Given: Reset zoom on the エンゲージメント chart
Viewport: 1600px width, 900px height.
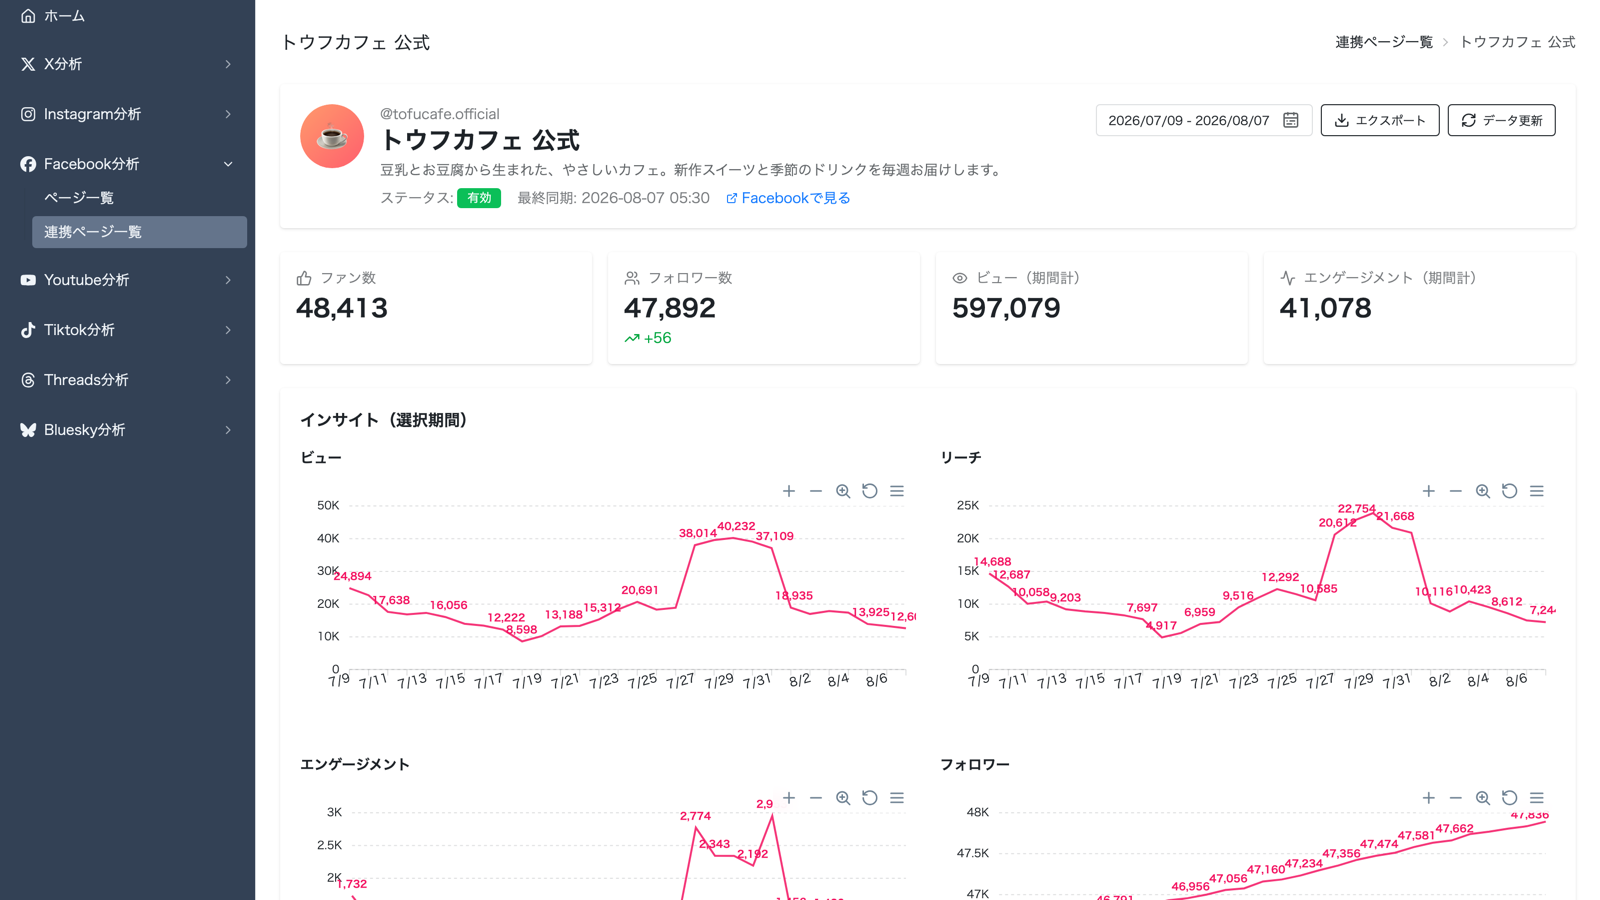Looking at the screenshot, I should [870, 798].
